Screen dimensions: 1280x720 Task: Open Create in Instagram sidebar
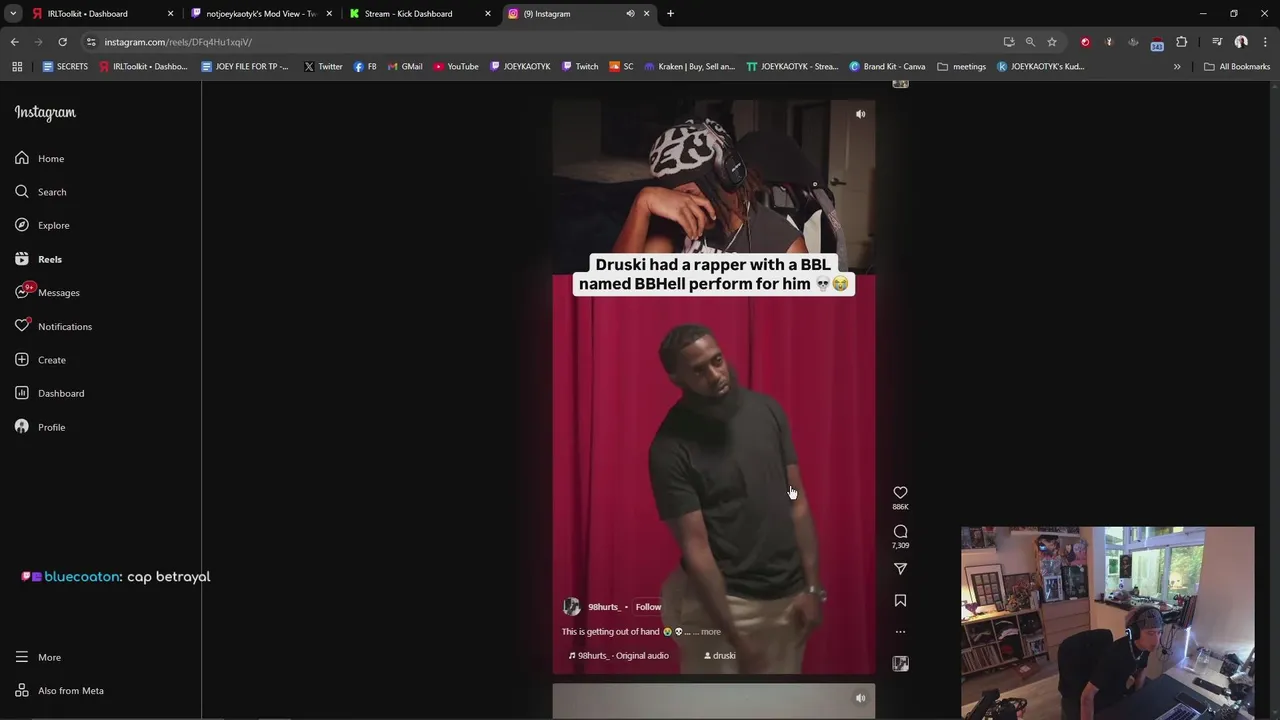pyautogui.click(x=41, y=360)
